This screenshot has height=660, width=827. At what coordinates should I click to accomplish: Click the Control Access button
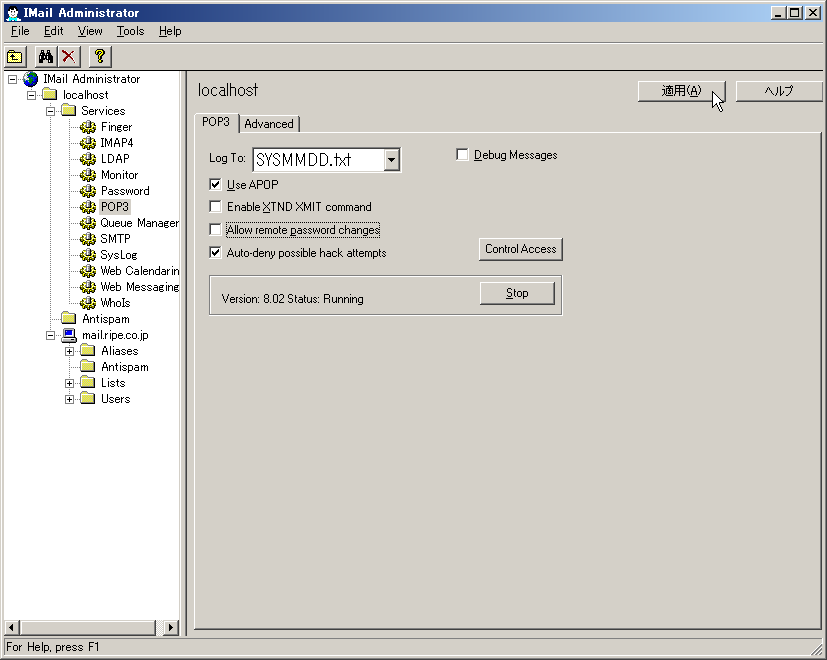tap(521, 249)
